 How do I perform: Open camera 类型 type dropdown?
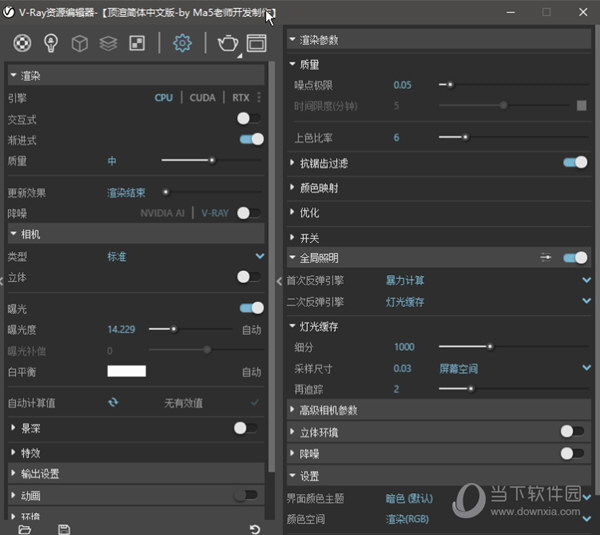pos(260,256)
